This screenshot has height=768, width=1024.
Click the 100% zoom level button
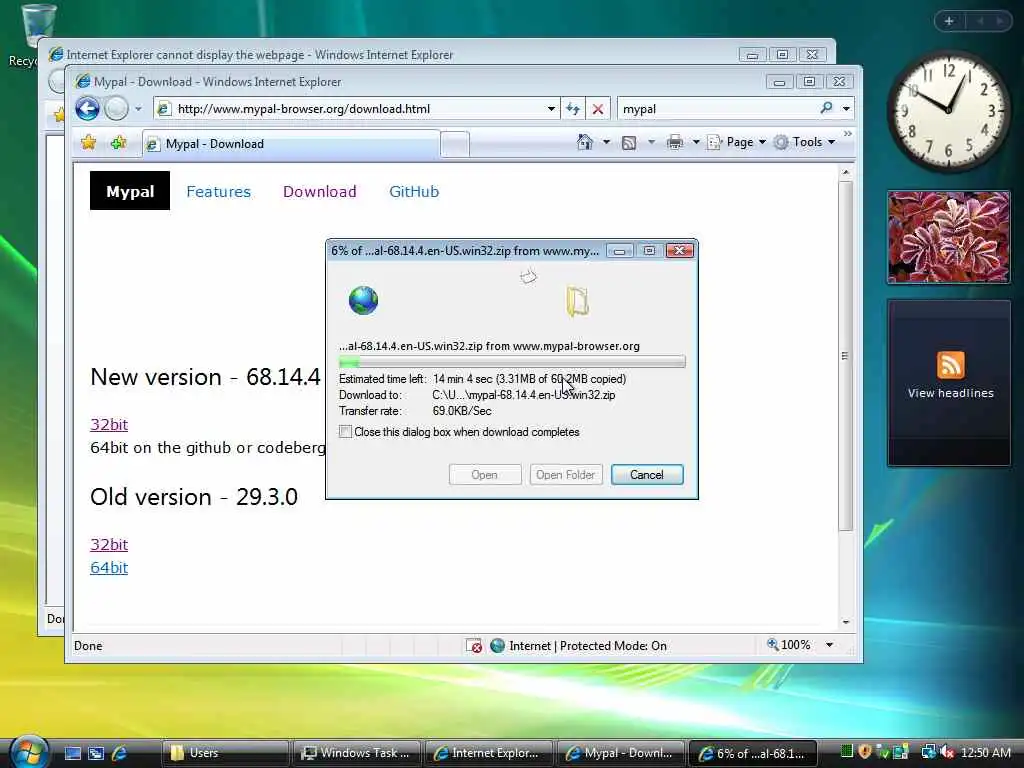pos(788,645)
